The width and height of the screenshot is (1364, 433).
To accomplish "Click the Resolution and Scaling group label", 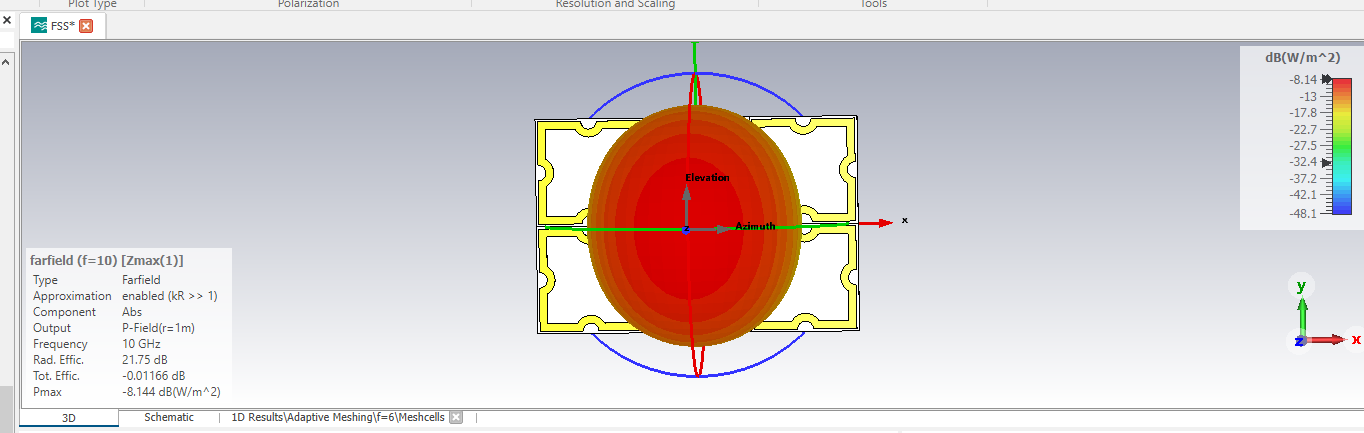I will tap(615, 4).
